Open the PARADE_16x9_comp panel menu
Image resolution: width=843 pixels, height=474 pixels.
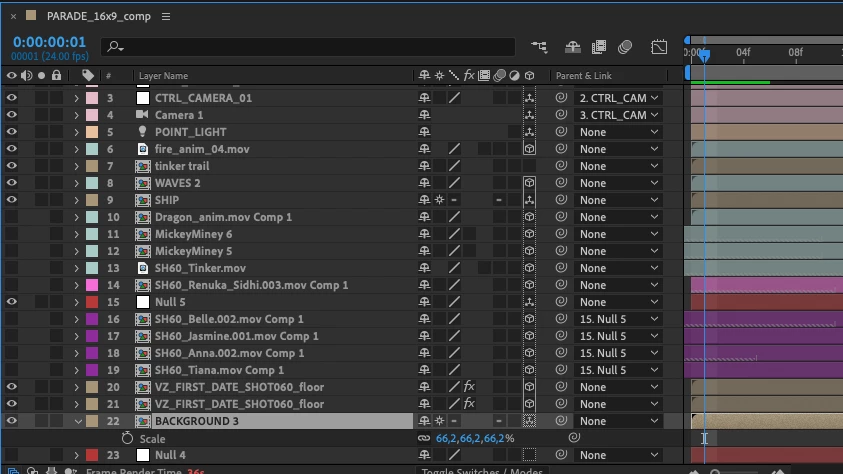pos(166,17)
